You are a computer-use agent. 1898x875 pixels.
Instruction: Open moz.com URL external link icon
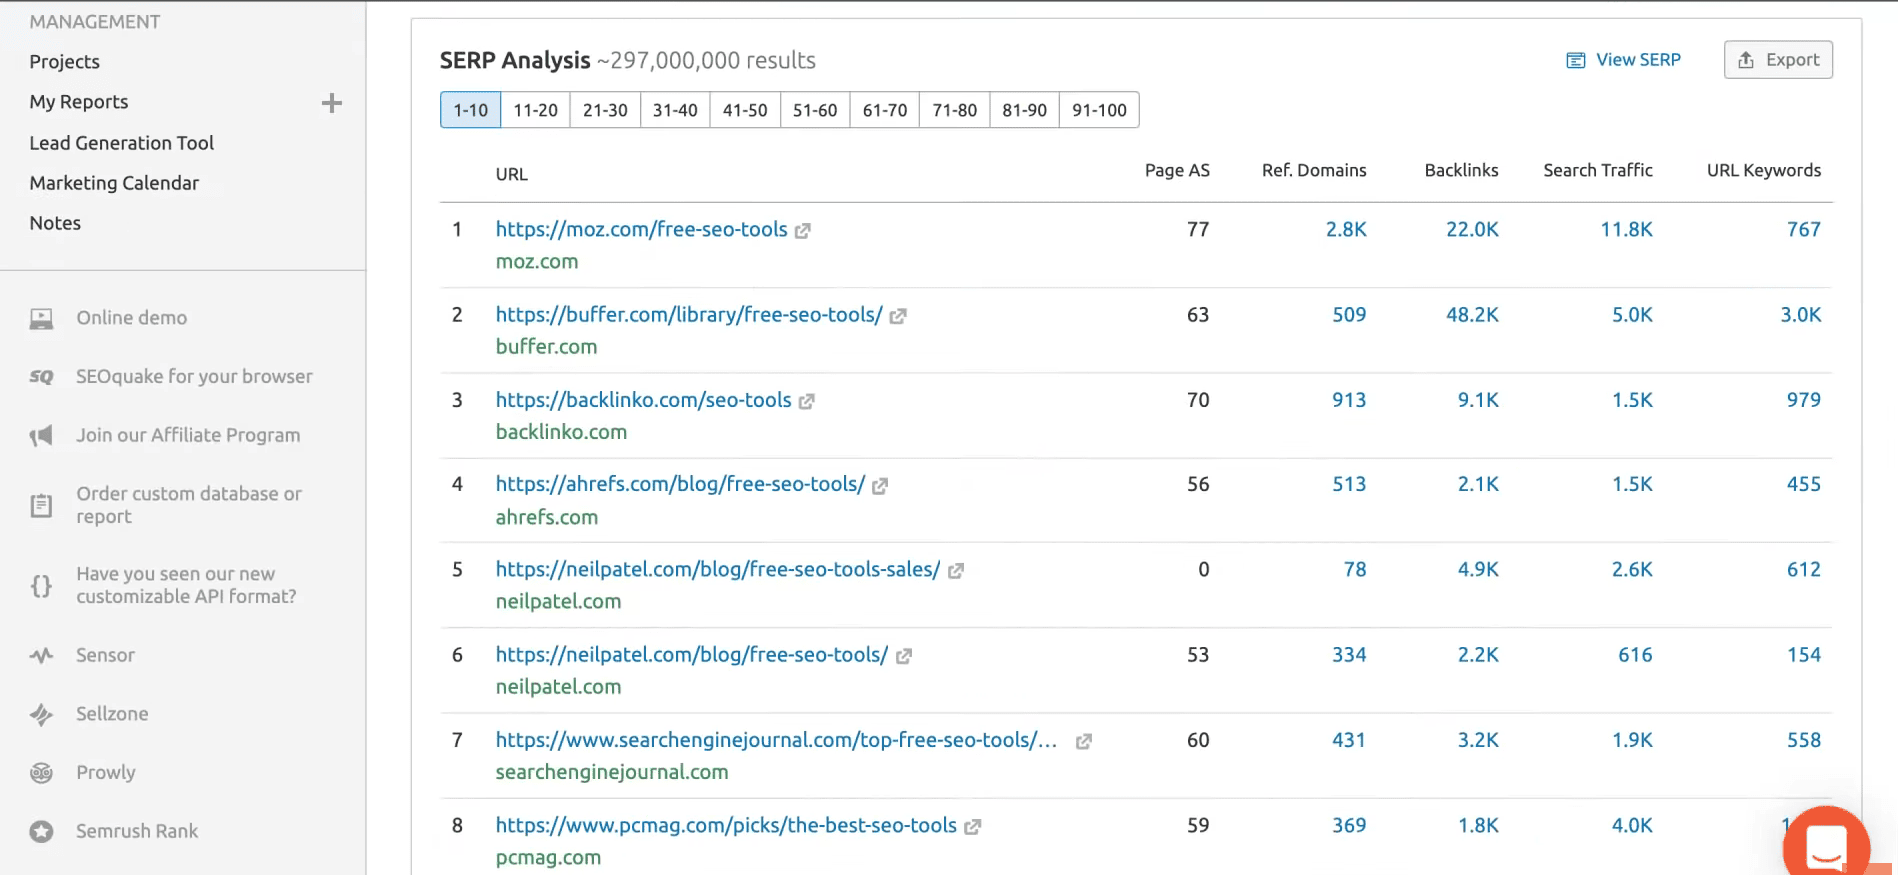click(x=802, y=231)
